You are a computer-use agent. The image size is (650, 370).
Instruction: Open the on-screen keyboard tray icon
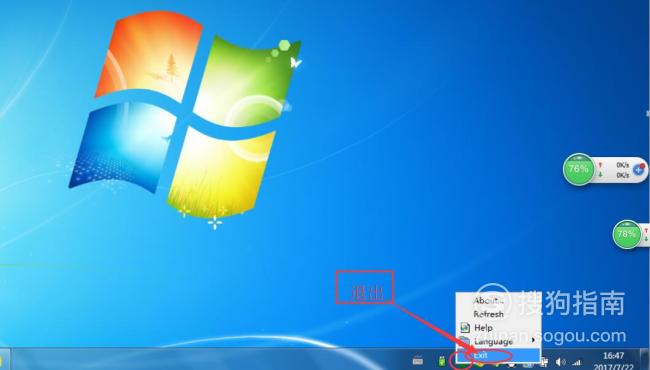pyautogui.click(x=418, y=360)
